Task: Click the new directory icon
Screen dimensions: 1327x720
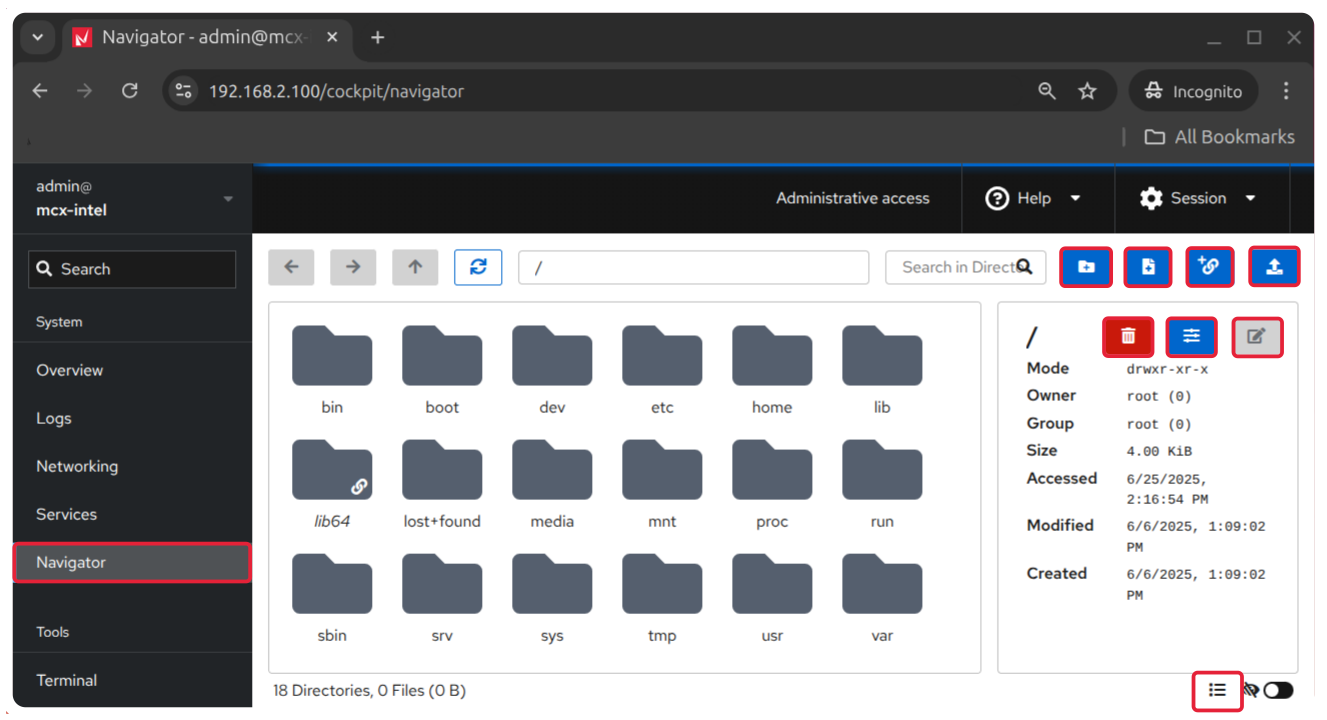Action: 1086,267
